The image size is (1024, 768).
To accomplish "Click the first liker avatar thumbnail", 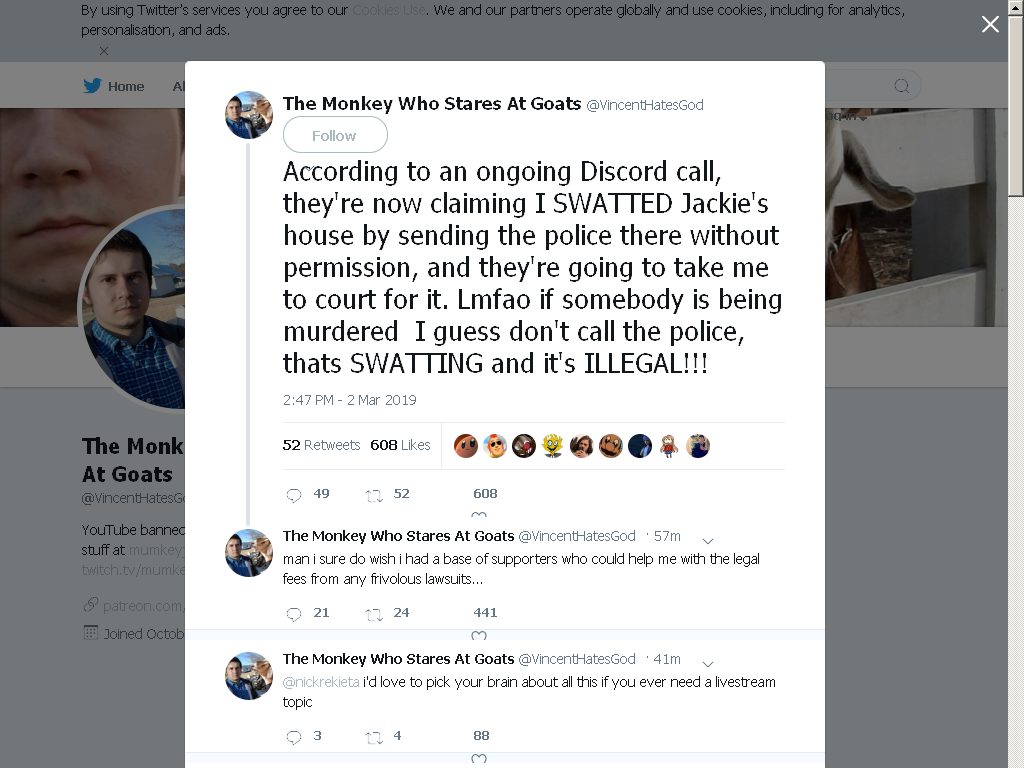I will coord(466,446).
